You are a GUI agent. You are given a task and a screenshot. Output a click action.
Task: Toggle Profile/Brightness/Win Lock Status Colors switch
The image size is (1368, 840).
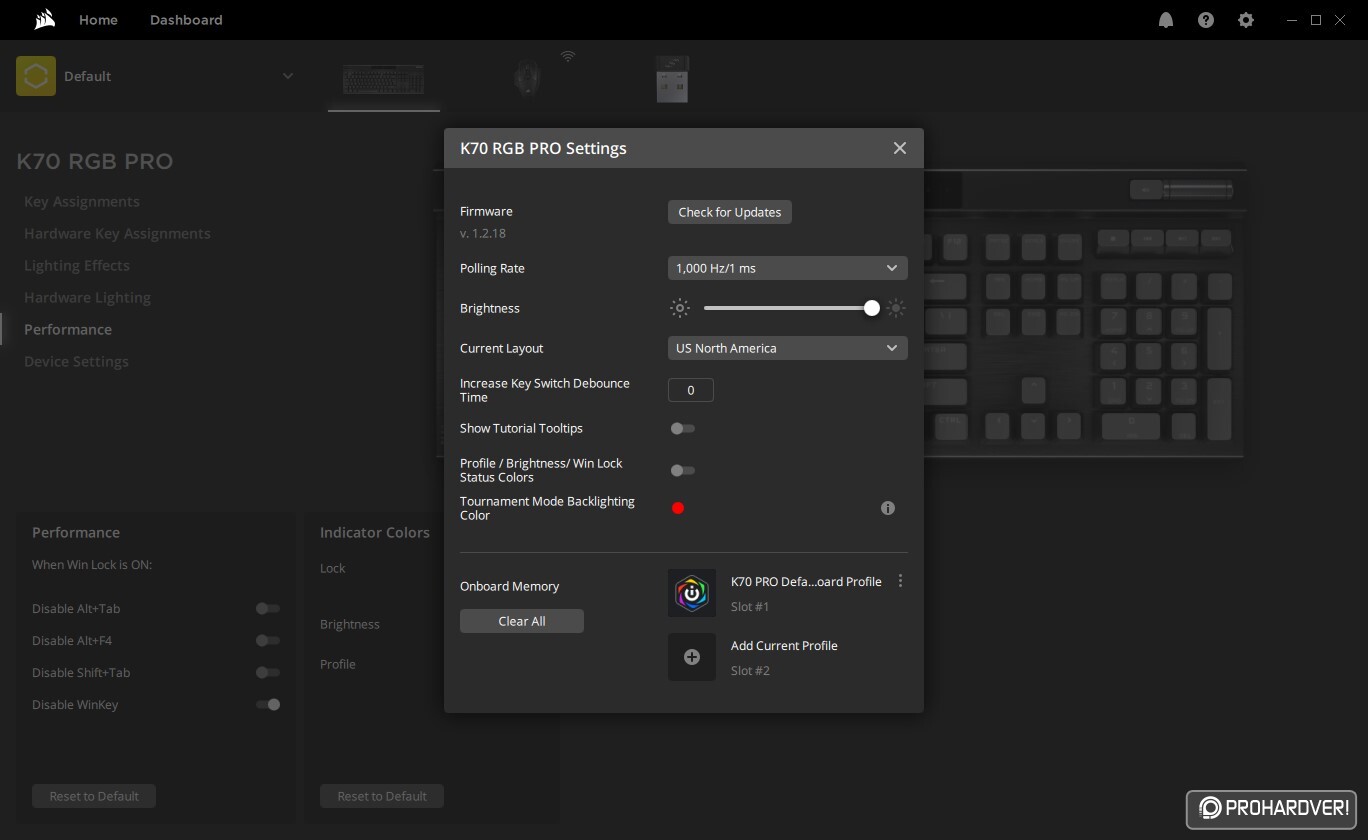point(683,470)
